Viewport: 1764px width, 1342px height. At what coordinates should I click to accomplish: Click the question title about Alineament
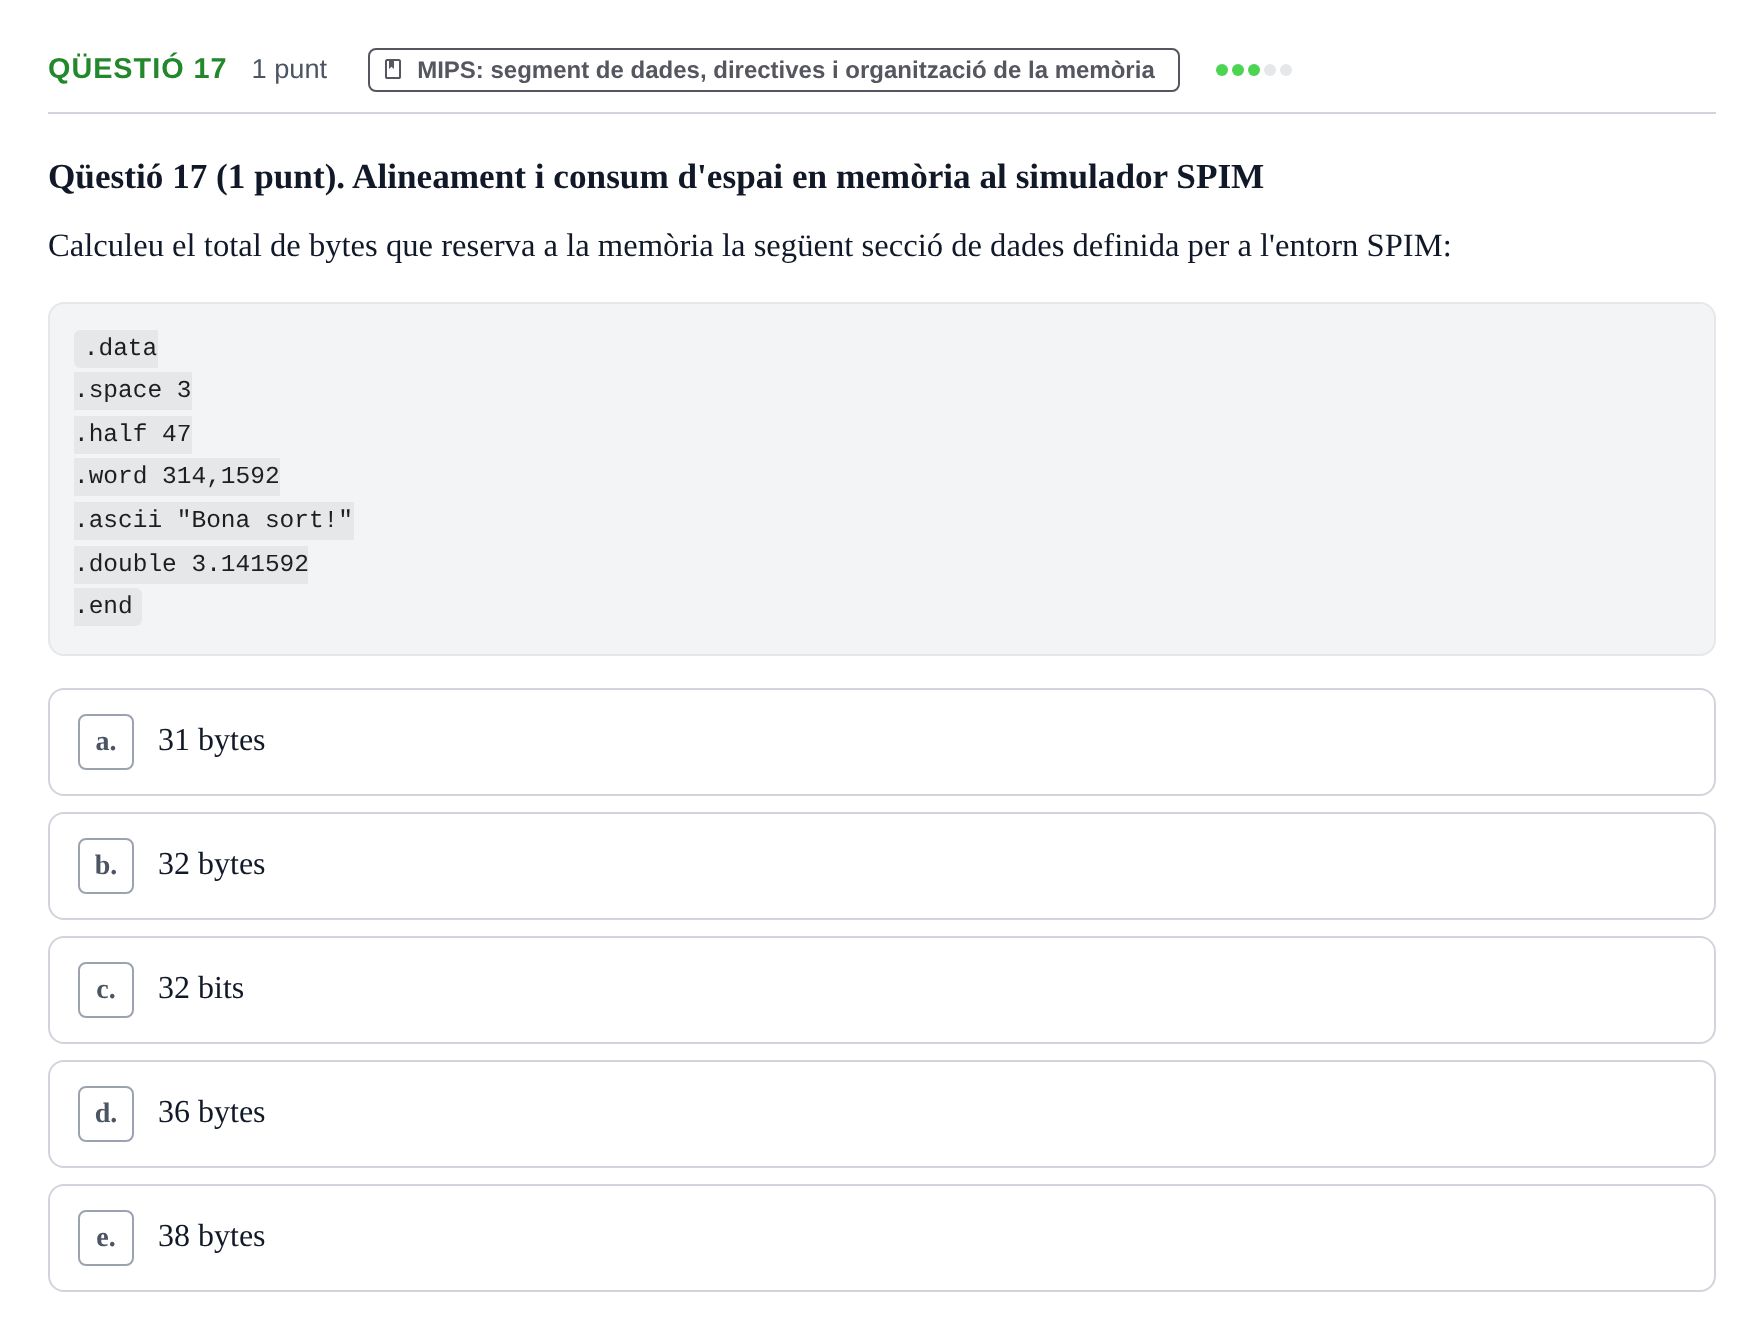[656, 177]
